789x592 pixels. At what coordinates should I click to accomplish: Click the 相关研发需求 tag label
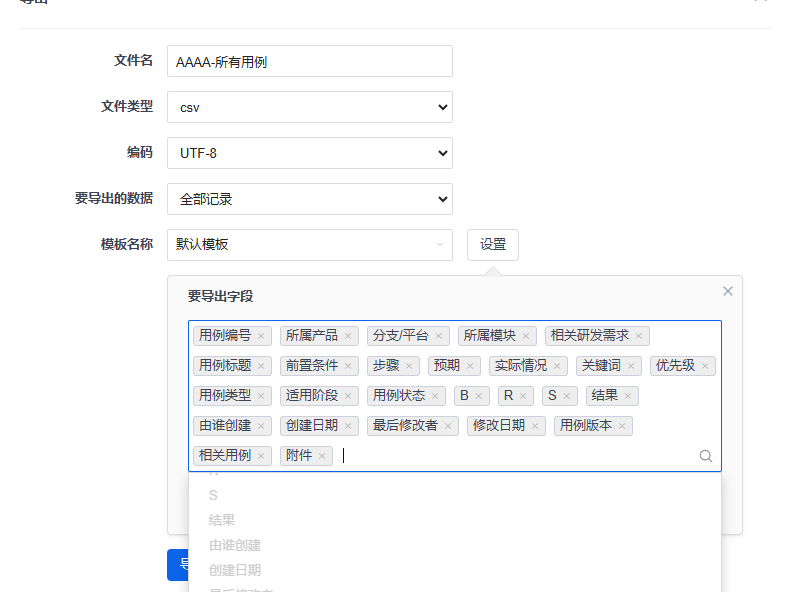pyautogui.click(x=590, y=336)
